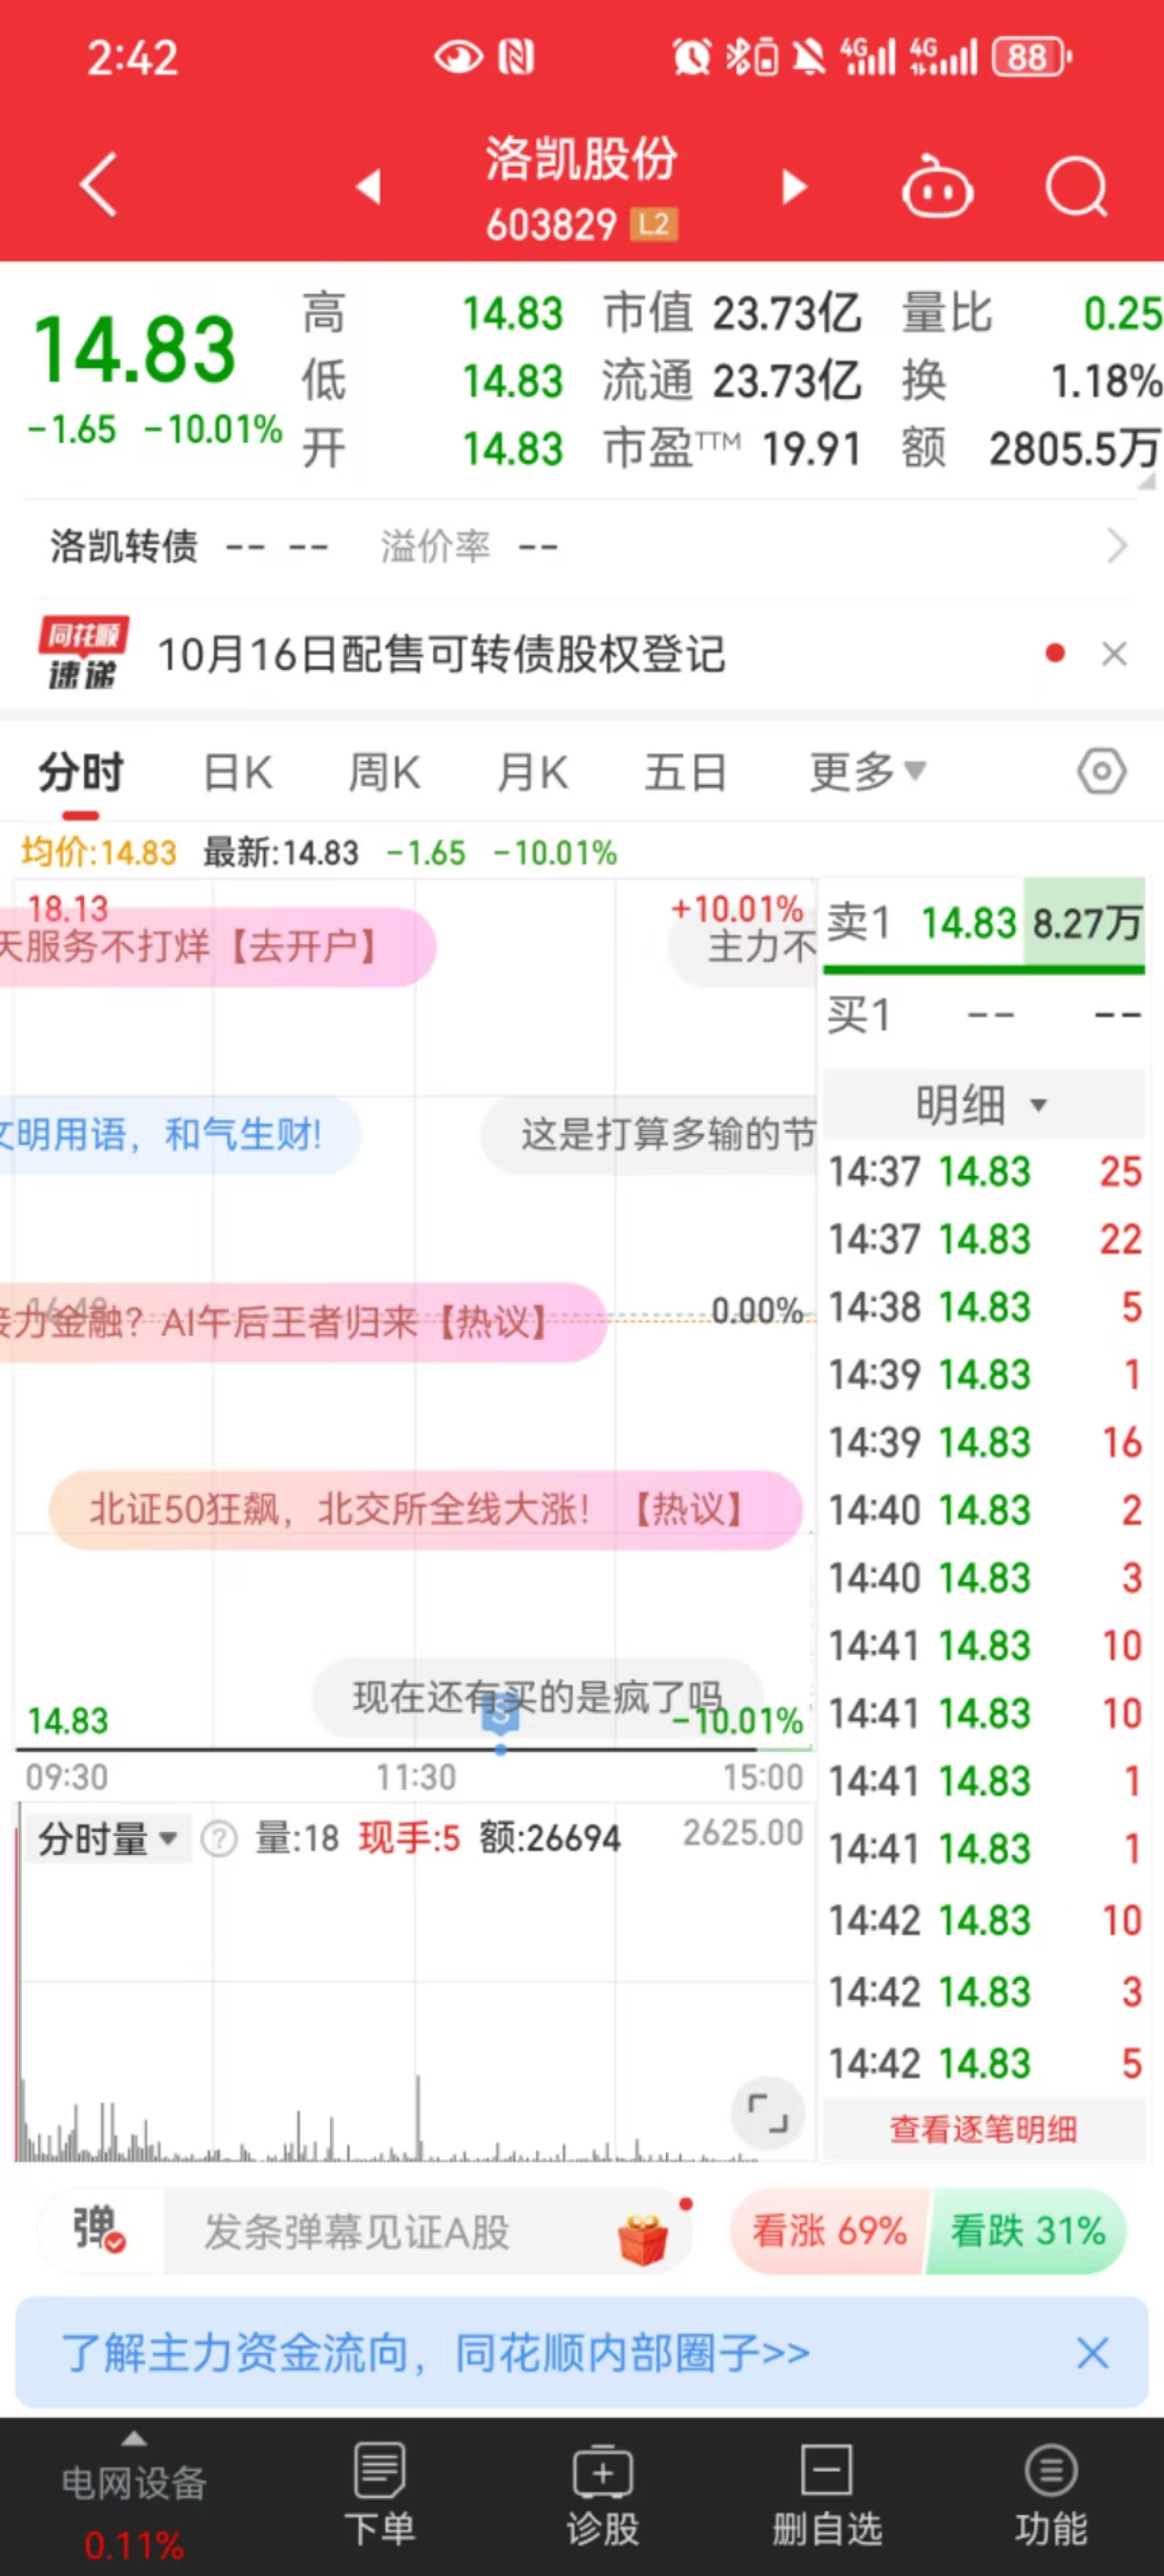The width and height of the screenshot is (1164, 2576).
Task: Open 查看逐笔明细 link
Action: click(x=983, y=2129)
